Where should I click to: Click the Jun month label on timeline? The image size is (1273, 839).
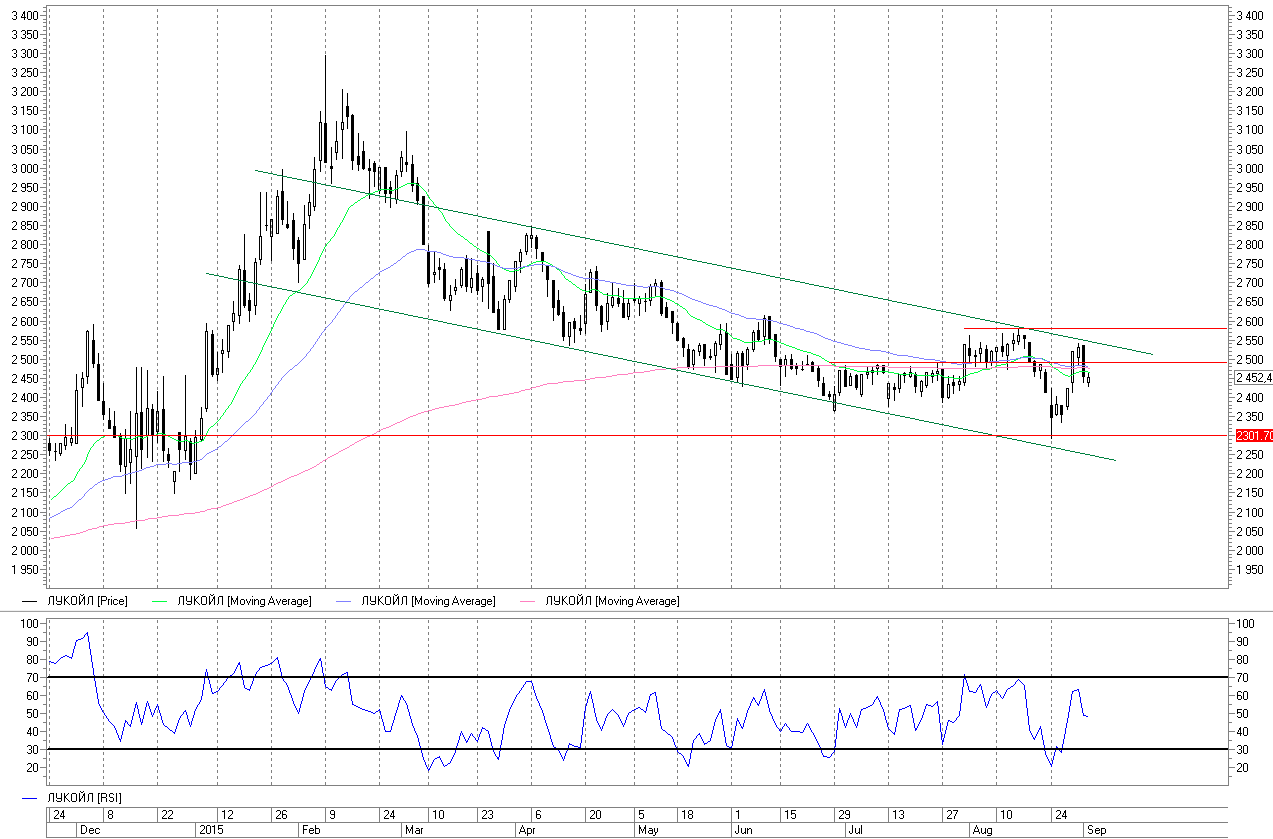tap(743, 830)
